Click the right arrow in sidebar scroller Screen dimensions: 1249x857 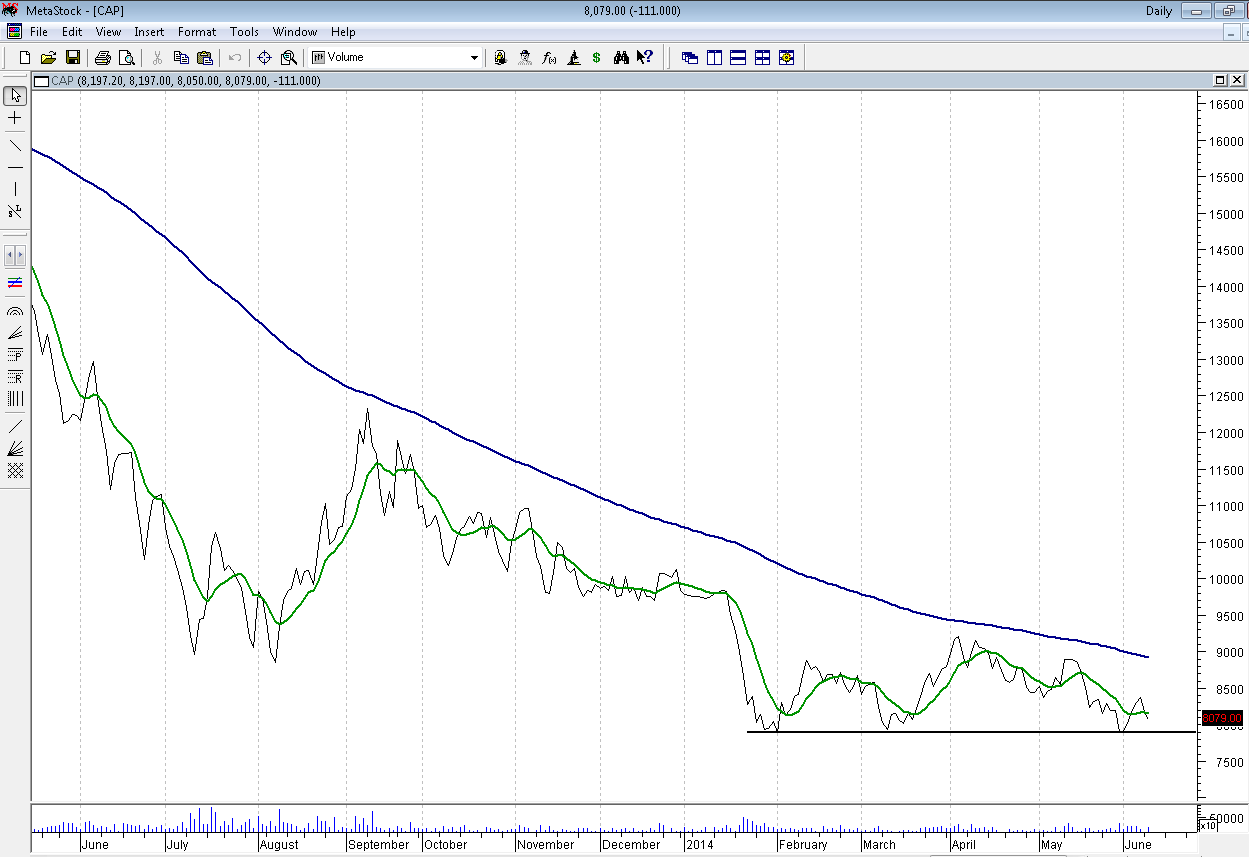21,255
